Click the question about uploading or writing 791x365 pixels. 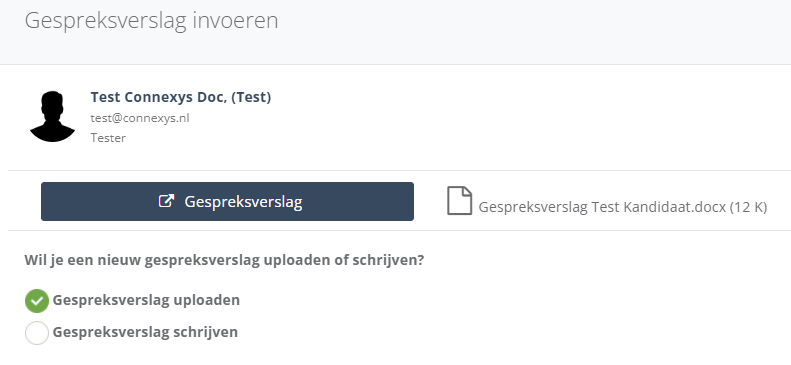tap(224, 261)
